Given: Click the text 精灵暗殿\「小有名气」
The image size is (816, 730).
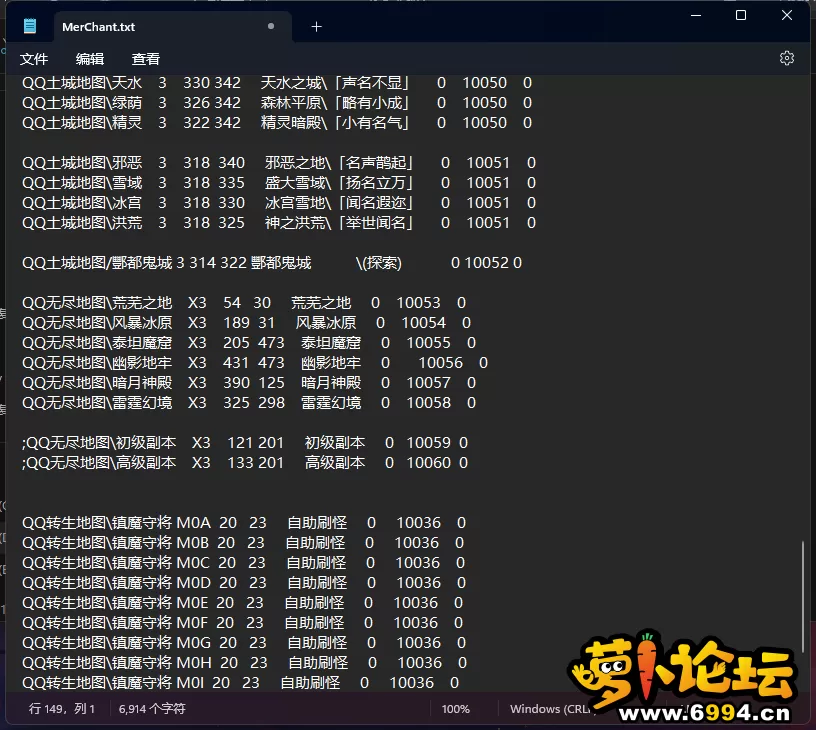Looking at the screenshot, I should click(x=335, y=123).
